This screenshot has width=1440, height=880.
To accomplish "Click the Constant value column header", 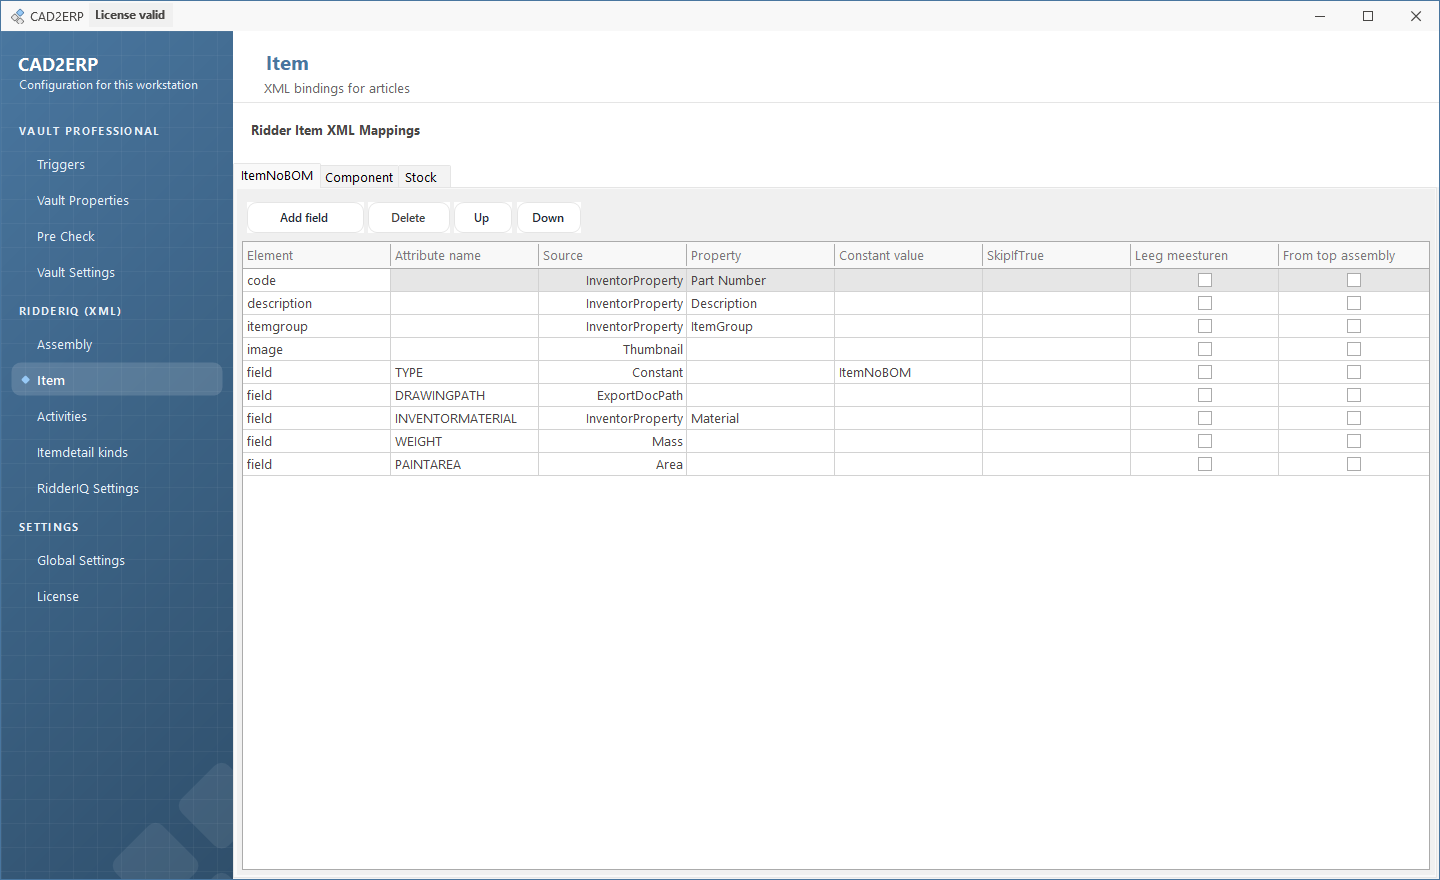I will (x=909, y=255).
